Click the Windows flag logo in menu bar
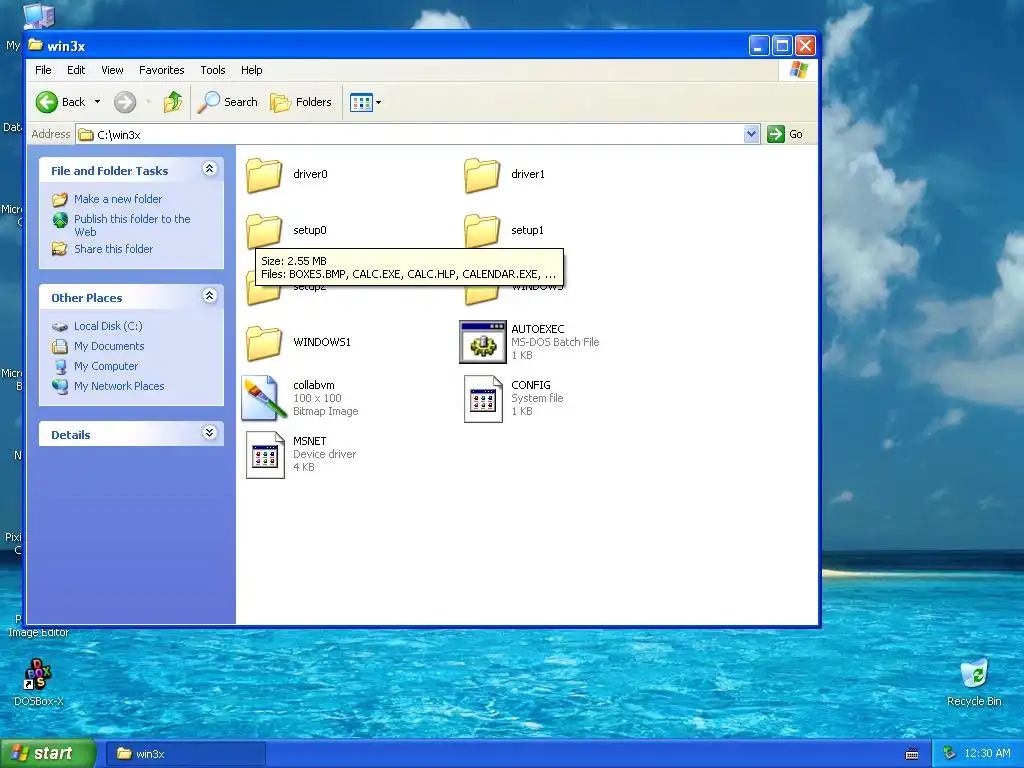The width and height of the screenshot is (1024, 768). (798, 70)
